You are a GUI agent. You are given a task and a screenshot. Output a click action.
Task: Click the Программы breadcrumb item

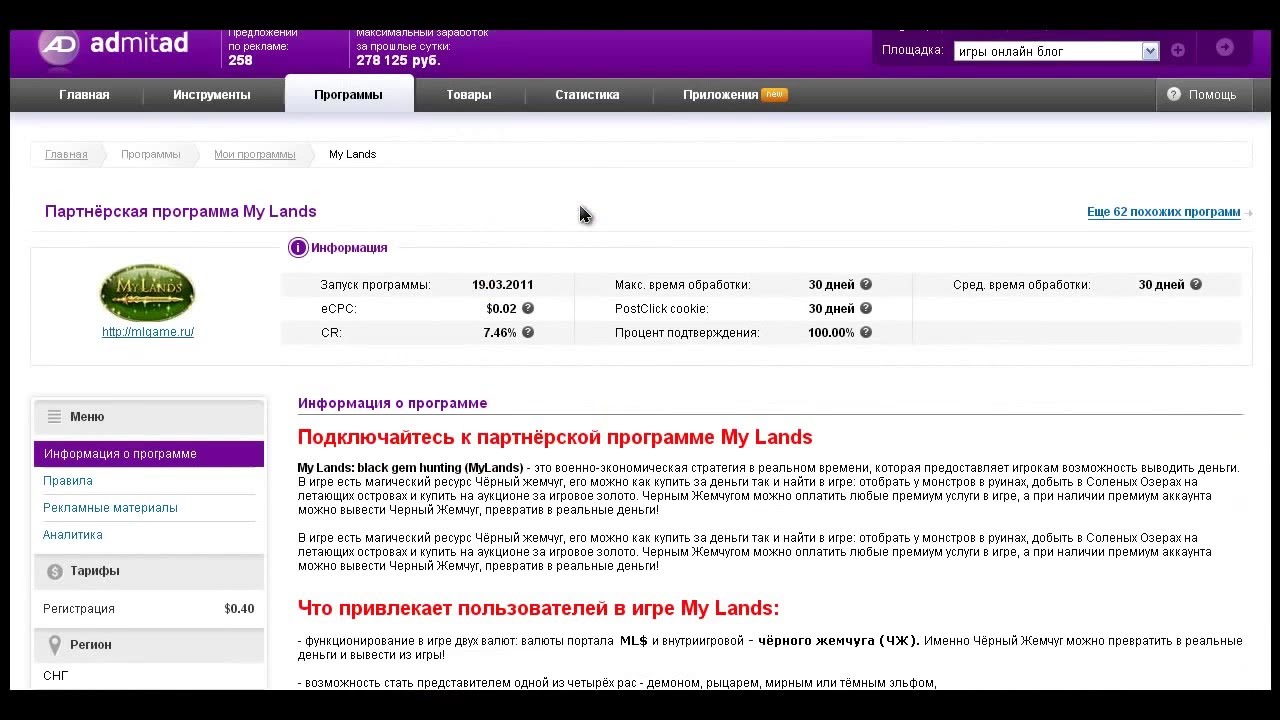coord(151,155)
